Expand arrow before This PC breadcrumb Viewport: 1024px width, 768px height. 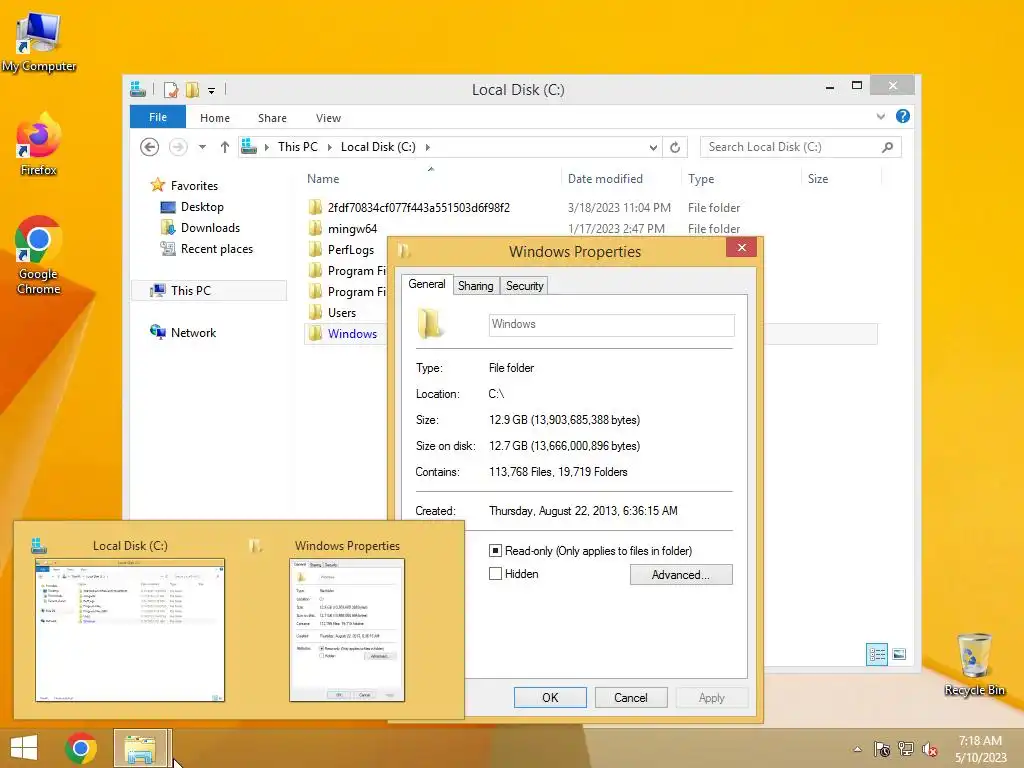pos(266,147)
